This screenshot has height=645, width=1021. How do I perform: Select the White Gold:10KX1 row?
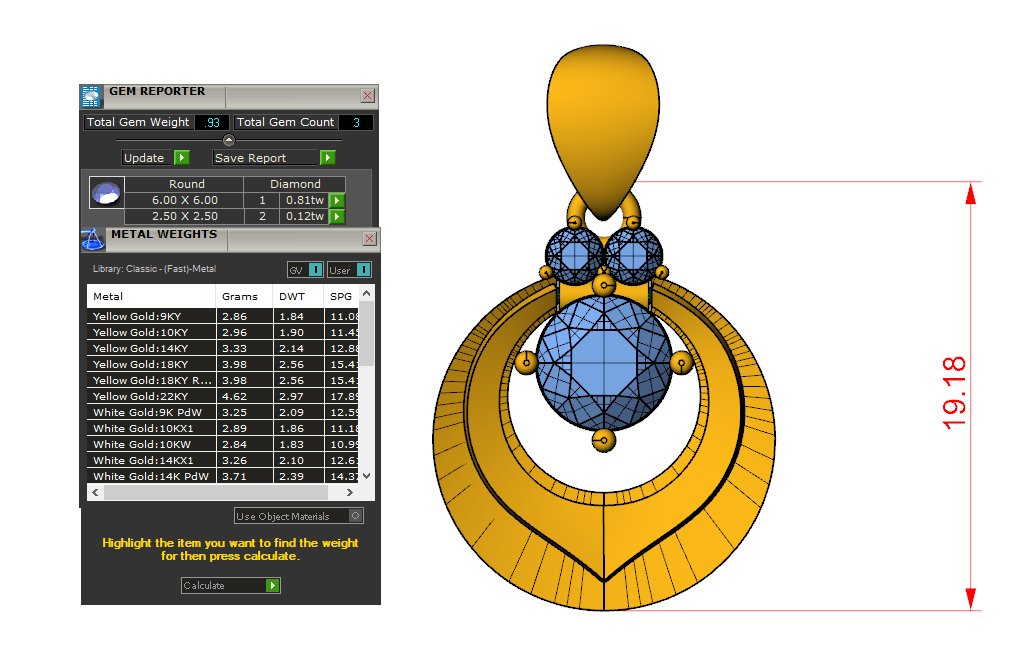point(223,428)
